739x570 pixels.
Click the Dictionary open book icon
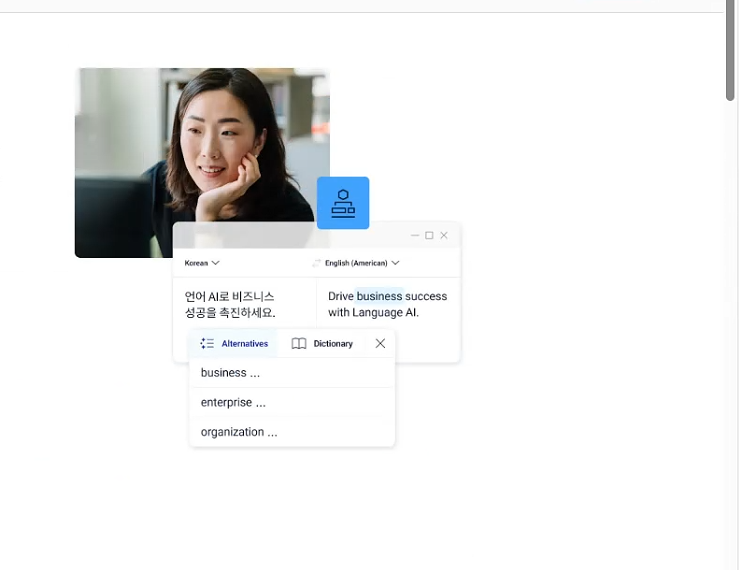299,343
